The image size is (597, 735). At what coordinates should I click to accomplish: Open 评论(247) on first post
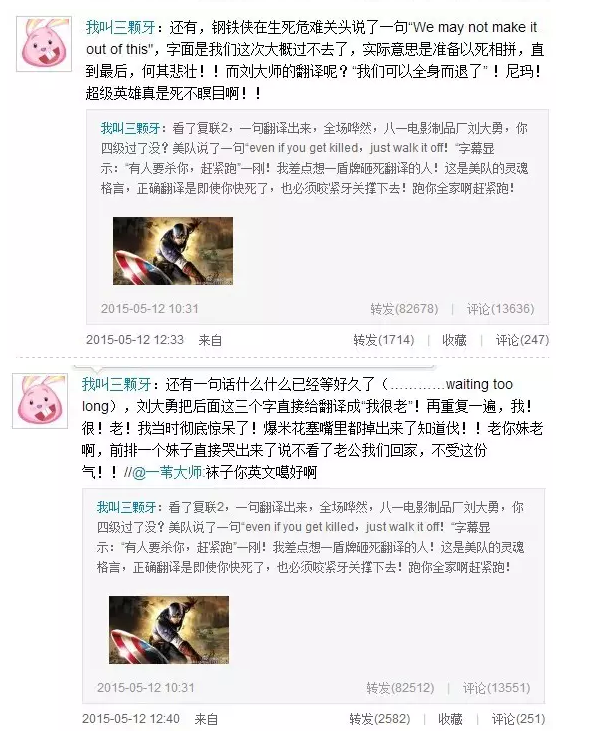click(522, 340)
